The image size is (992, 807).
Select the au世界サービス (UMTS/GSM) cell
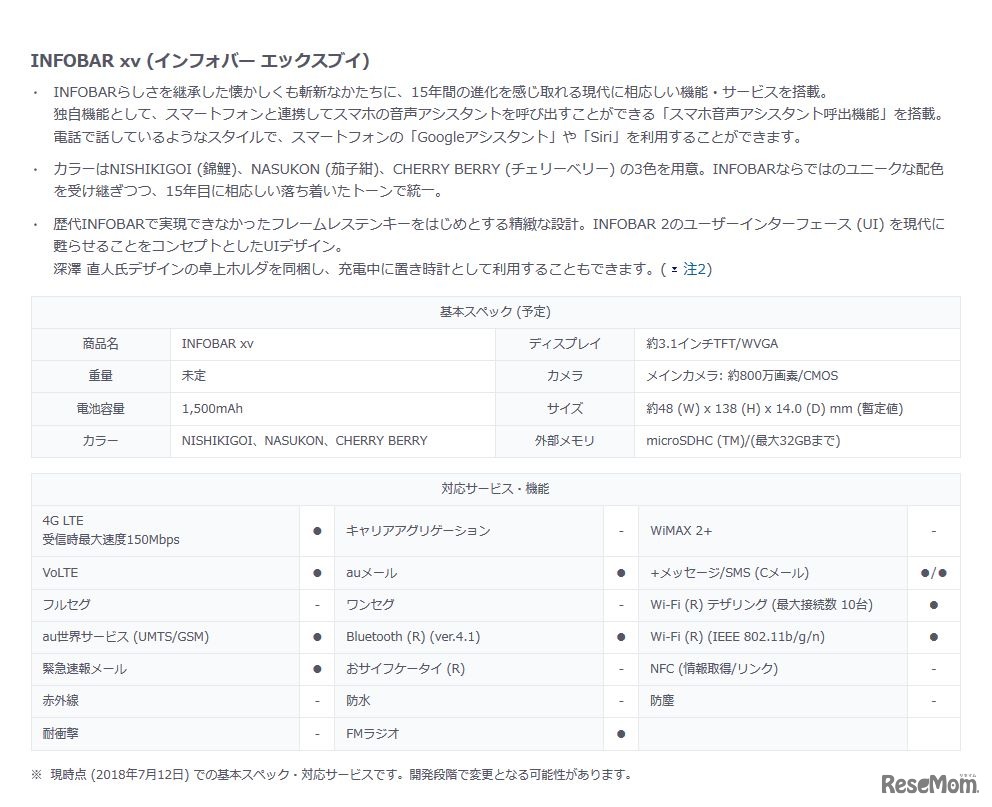point(165,638)
